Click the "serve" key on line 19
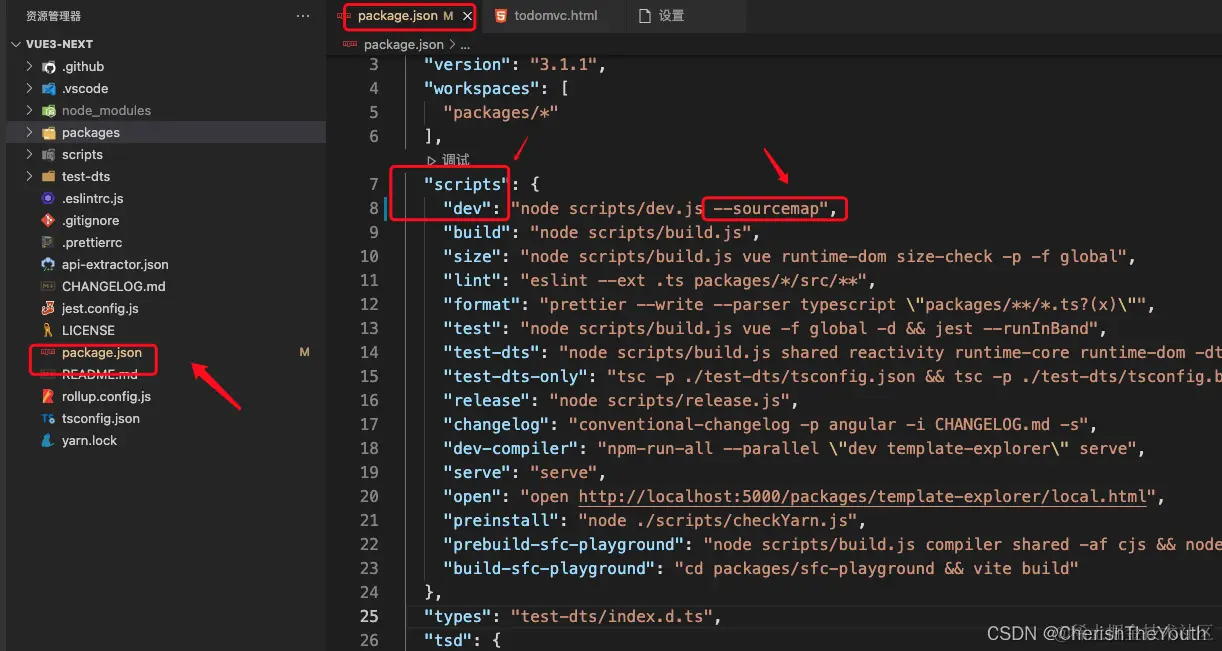Viewport: 1222px width, 651px height. [x=477, y=473]
